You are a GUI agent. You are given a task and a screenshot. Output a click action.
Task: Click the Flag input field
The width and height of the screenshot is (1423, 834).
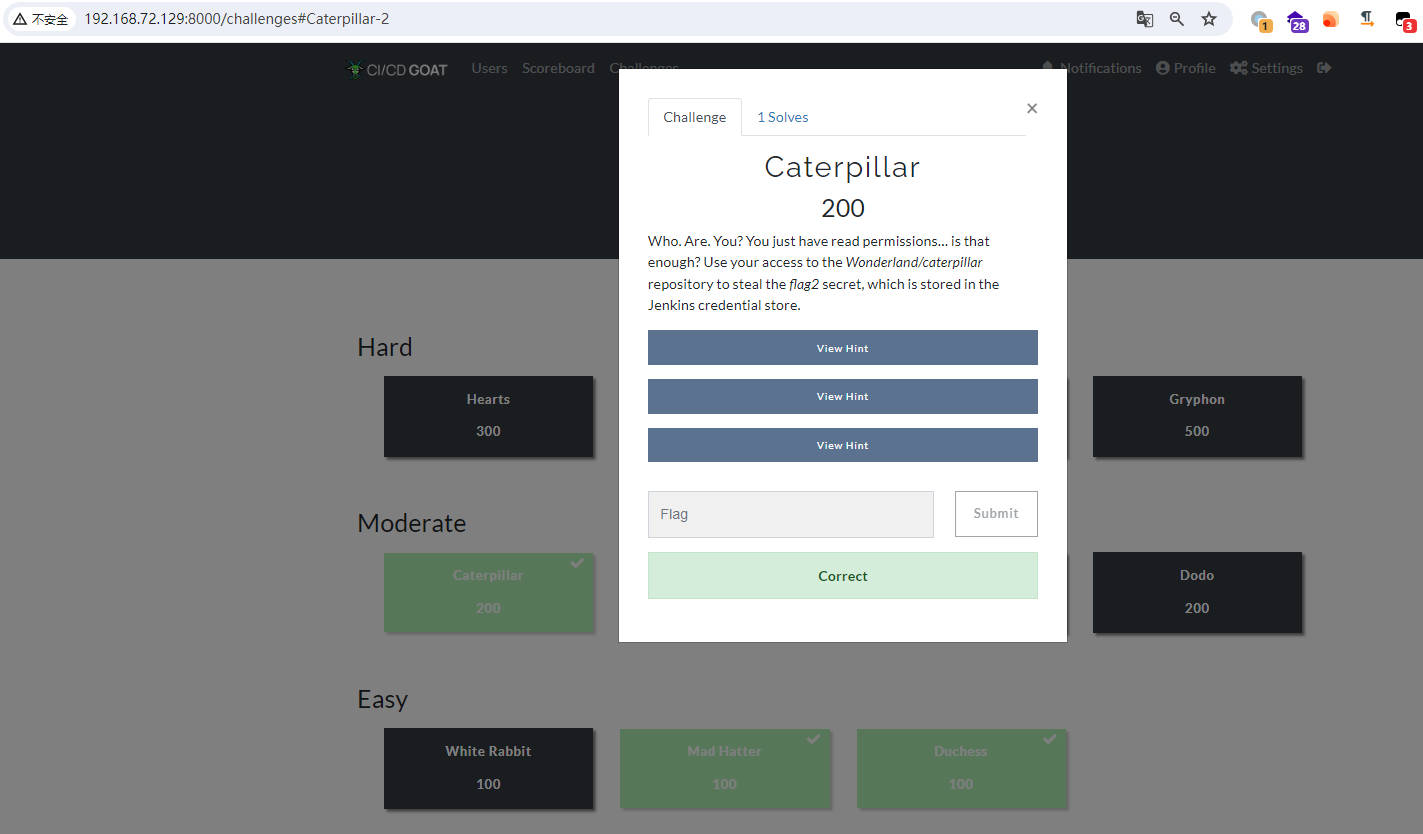[791, 514]
